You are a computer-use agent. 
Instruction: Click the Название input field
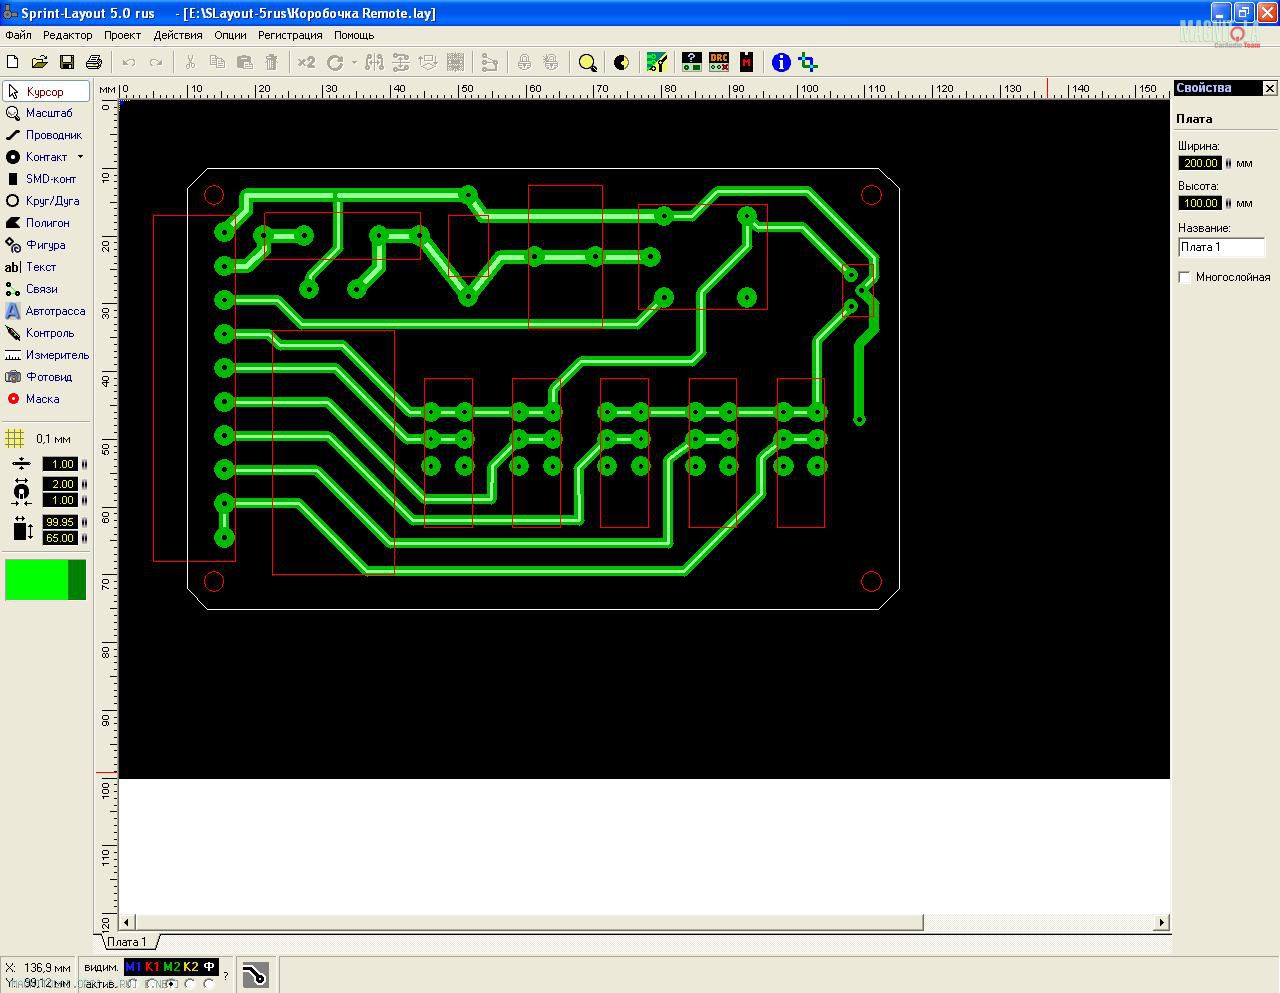[1221, 247]
